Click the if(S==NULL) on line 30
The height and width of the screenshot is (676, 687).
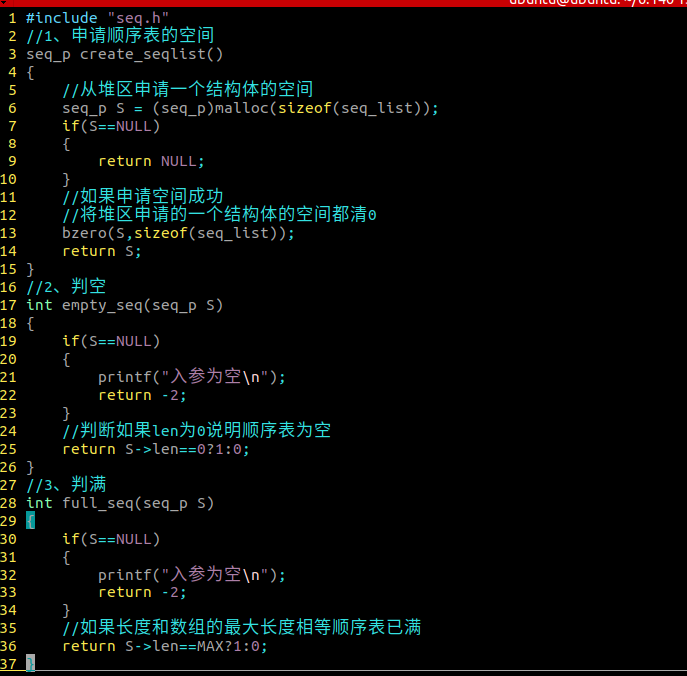pyautogui.click(x=111, y=539)
